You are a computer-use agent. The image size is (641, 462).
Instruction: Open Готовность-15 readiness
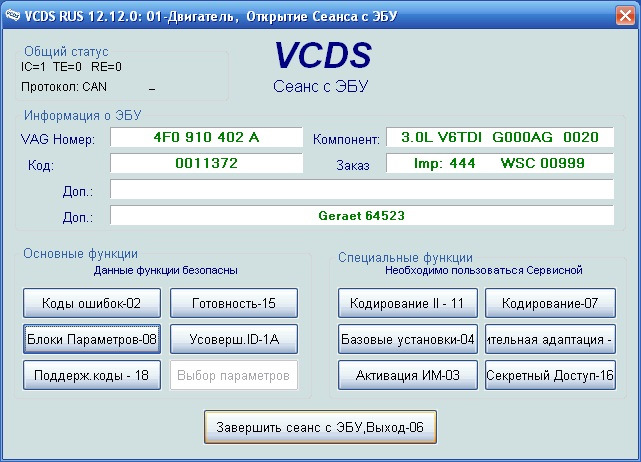click(x=234, y=303)
